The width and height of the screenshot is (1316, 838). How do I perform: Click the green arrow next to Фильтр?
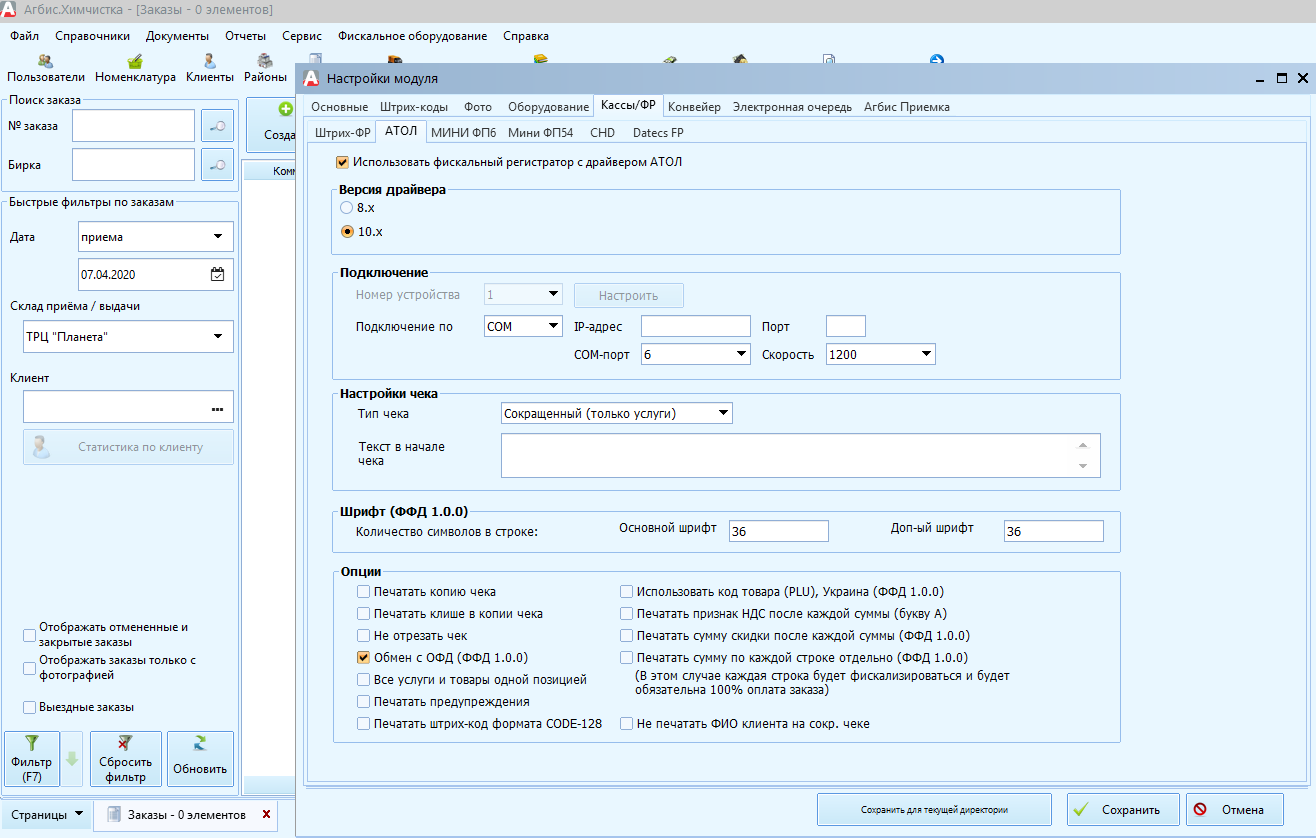(71, 760)
